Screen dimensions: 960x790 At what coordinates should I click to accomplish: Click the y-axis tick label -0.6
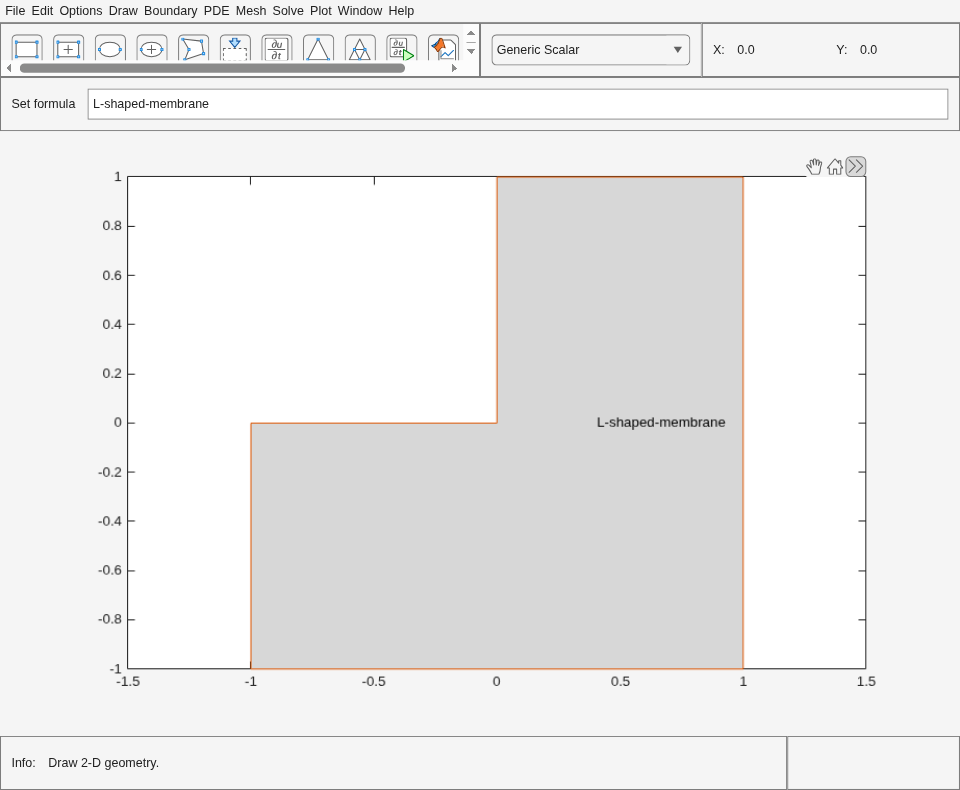[110, 570]
